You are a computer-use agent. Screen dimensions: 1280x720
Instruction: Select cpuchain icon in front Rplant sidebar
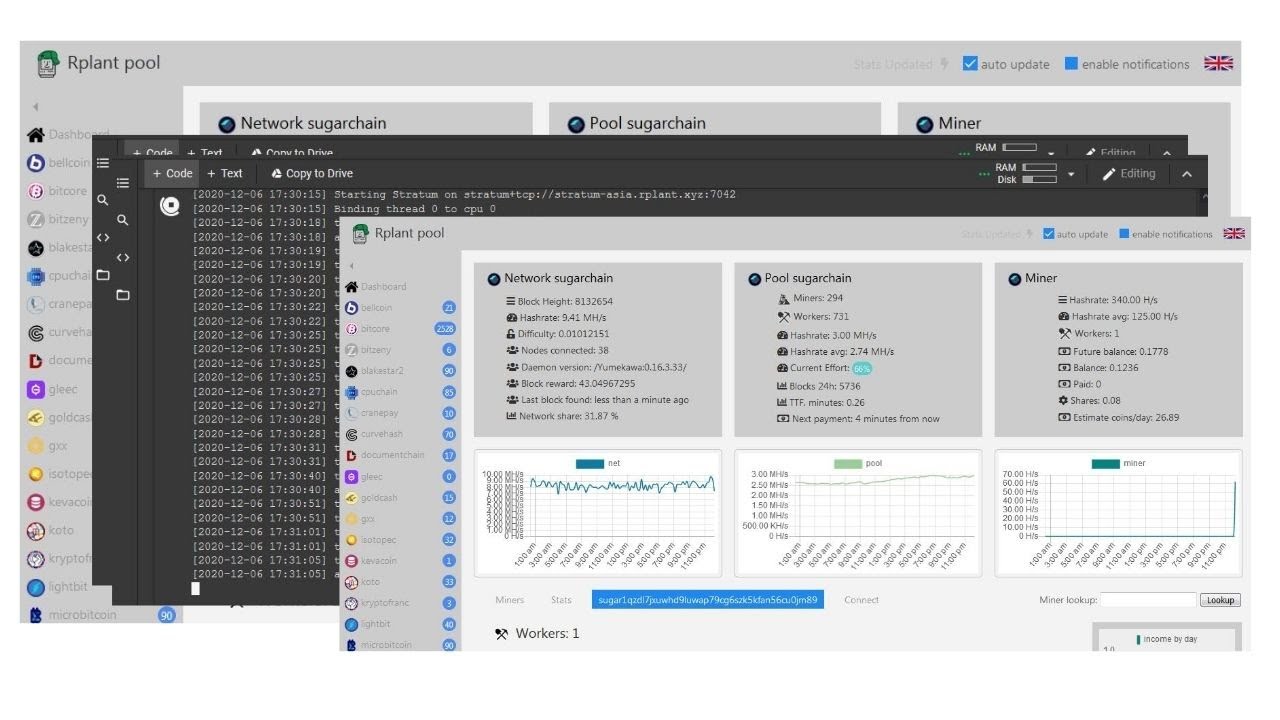[x=351, y=392]
